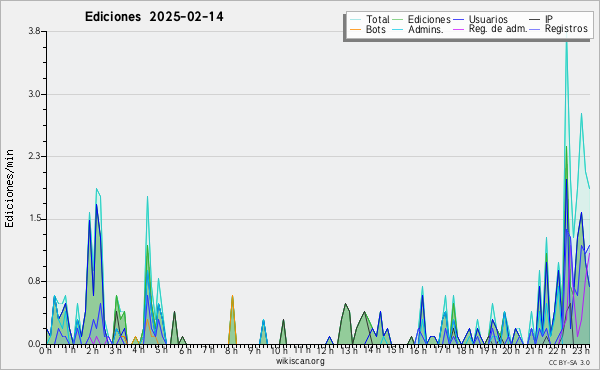600x370 pixels.
Task: Click the Reg. de adm. purple line swatch
Action: tap(458, 29)
